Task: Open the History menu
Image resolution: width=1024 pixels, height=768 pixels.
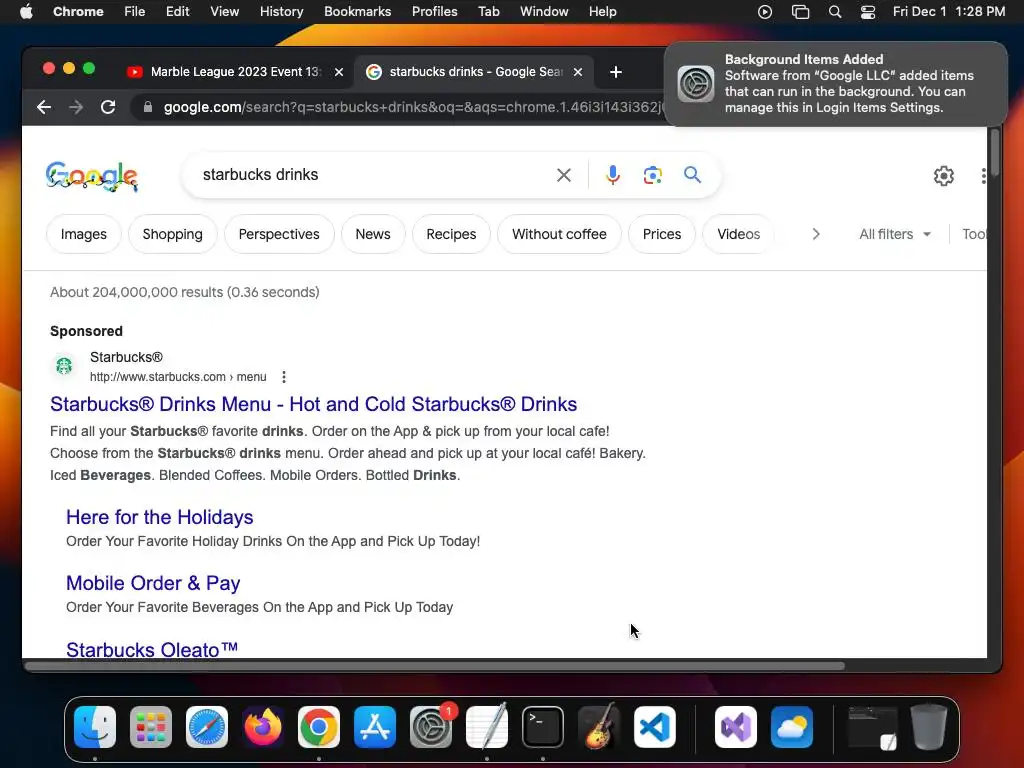Action: (281, 12)
